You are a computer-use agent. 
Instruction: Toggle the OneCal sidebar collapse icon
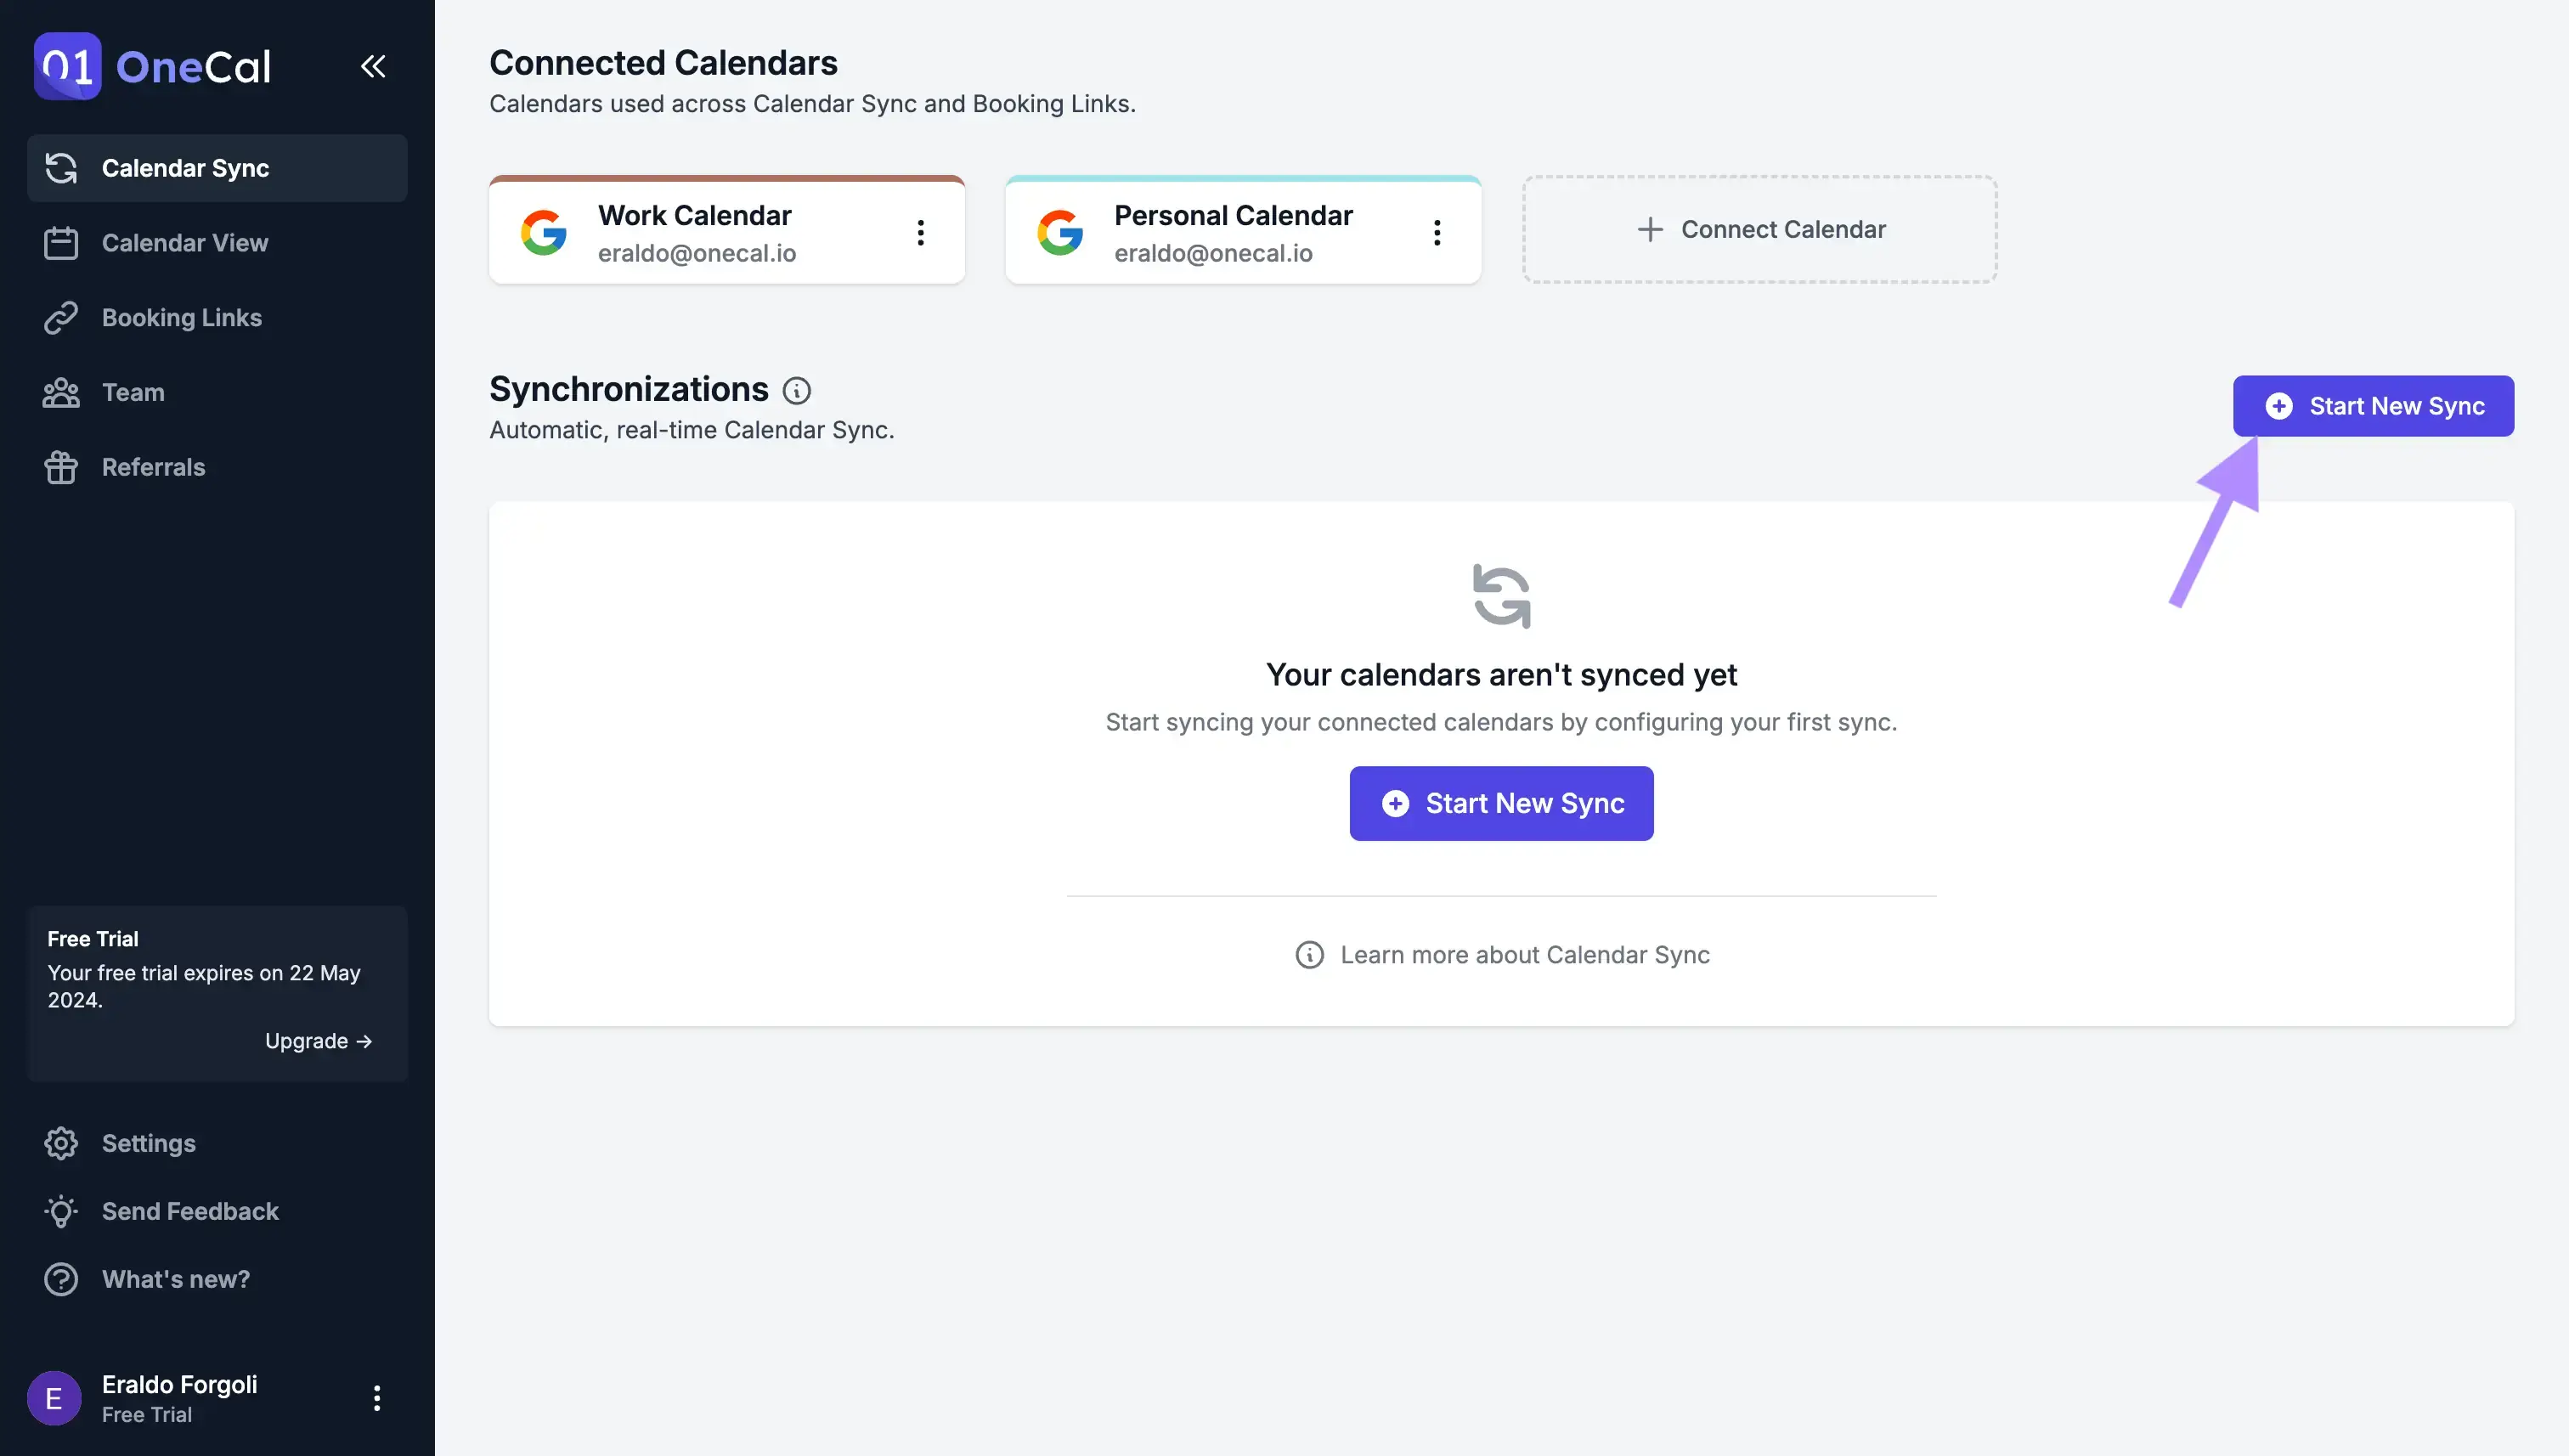(x=372, y=65)
